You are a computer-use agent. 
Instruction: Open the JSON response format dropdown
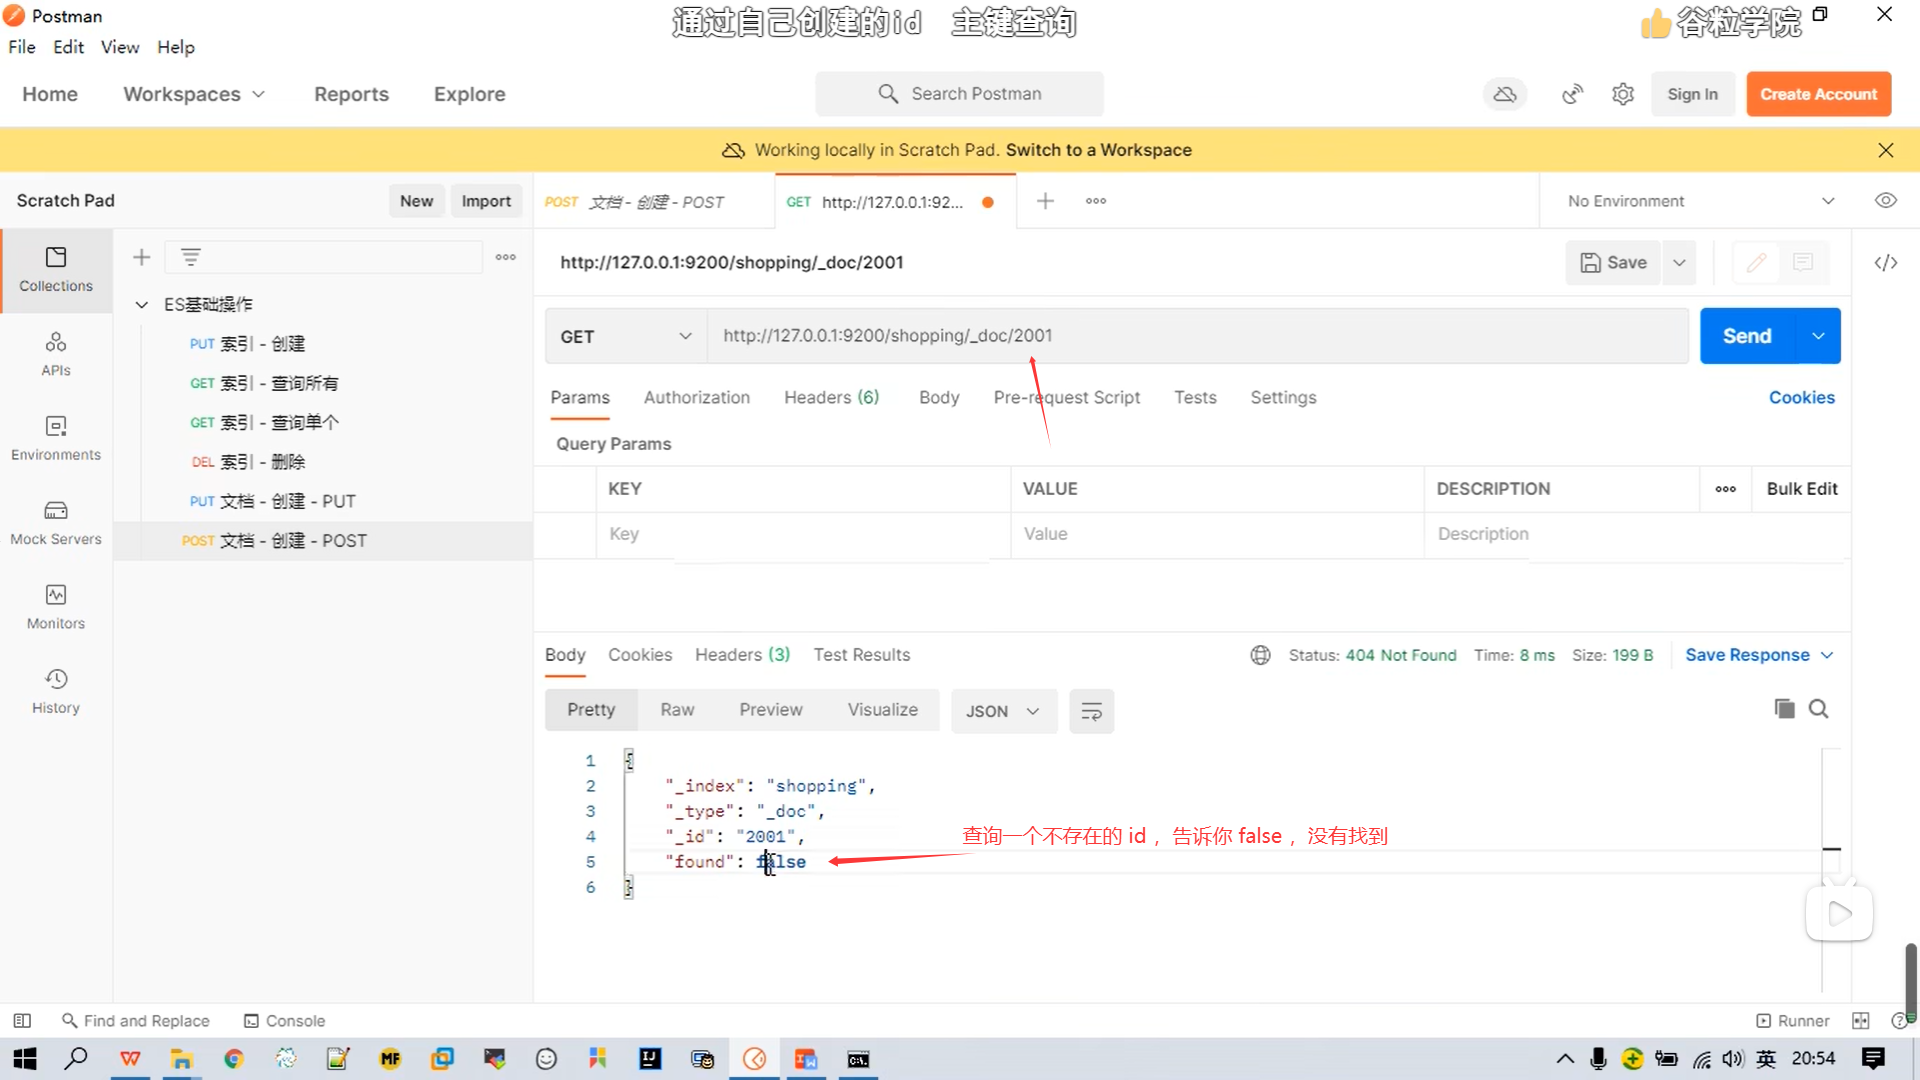(1003, 711)
